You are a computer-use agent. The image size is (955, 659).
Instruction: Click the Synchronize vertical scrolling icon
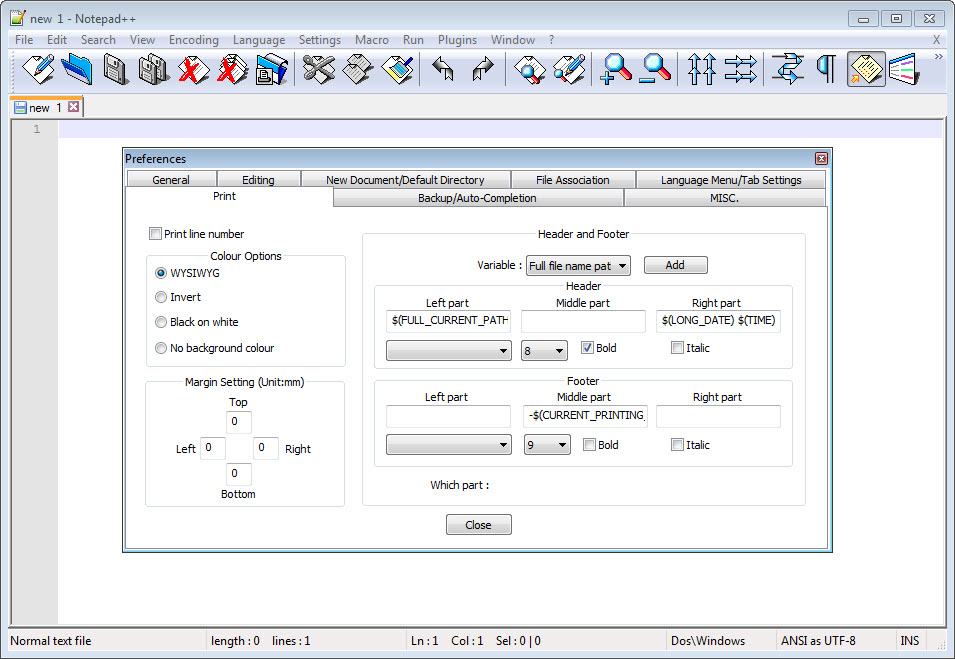pyautogui.click(x=701, y=69)
